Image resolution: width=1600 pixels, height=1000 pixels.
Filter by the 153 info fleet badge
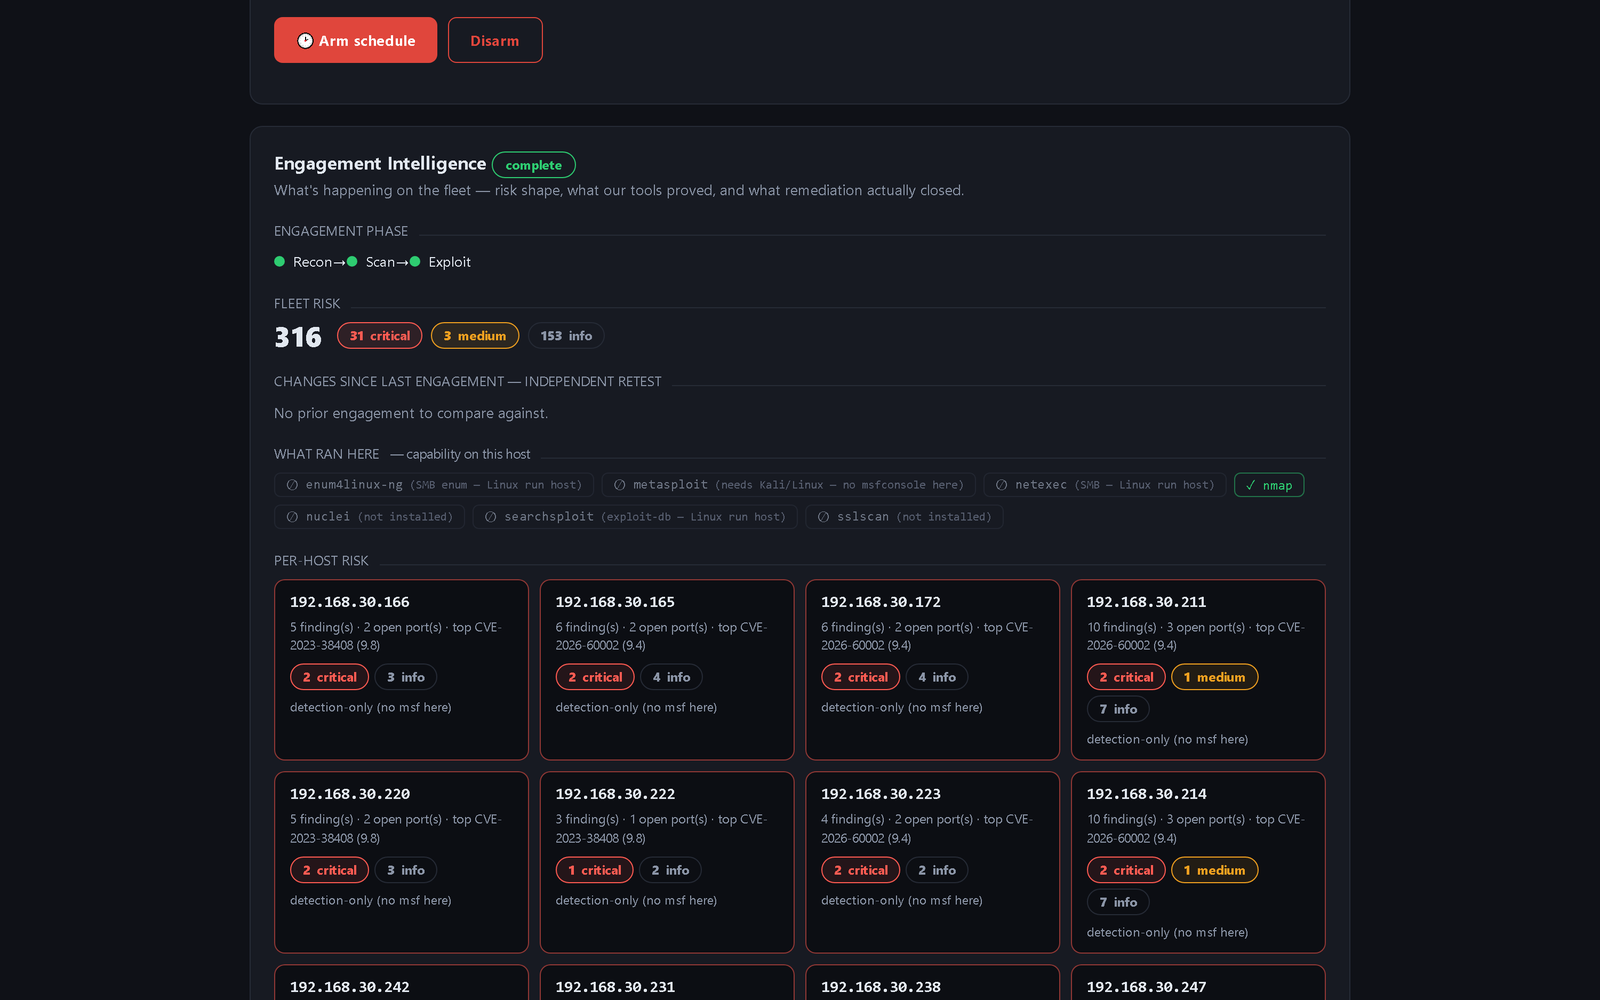click(566, 336)
